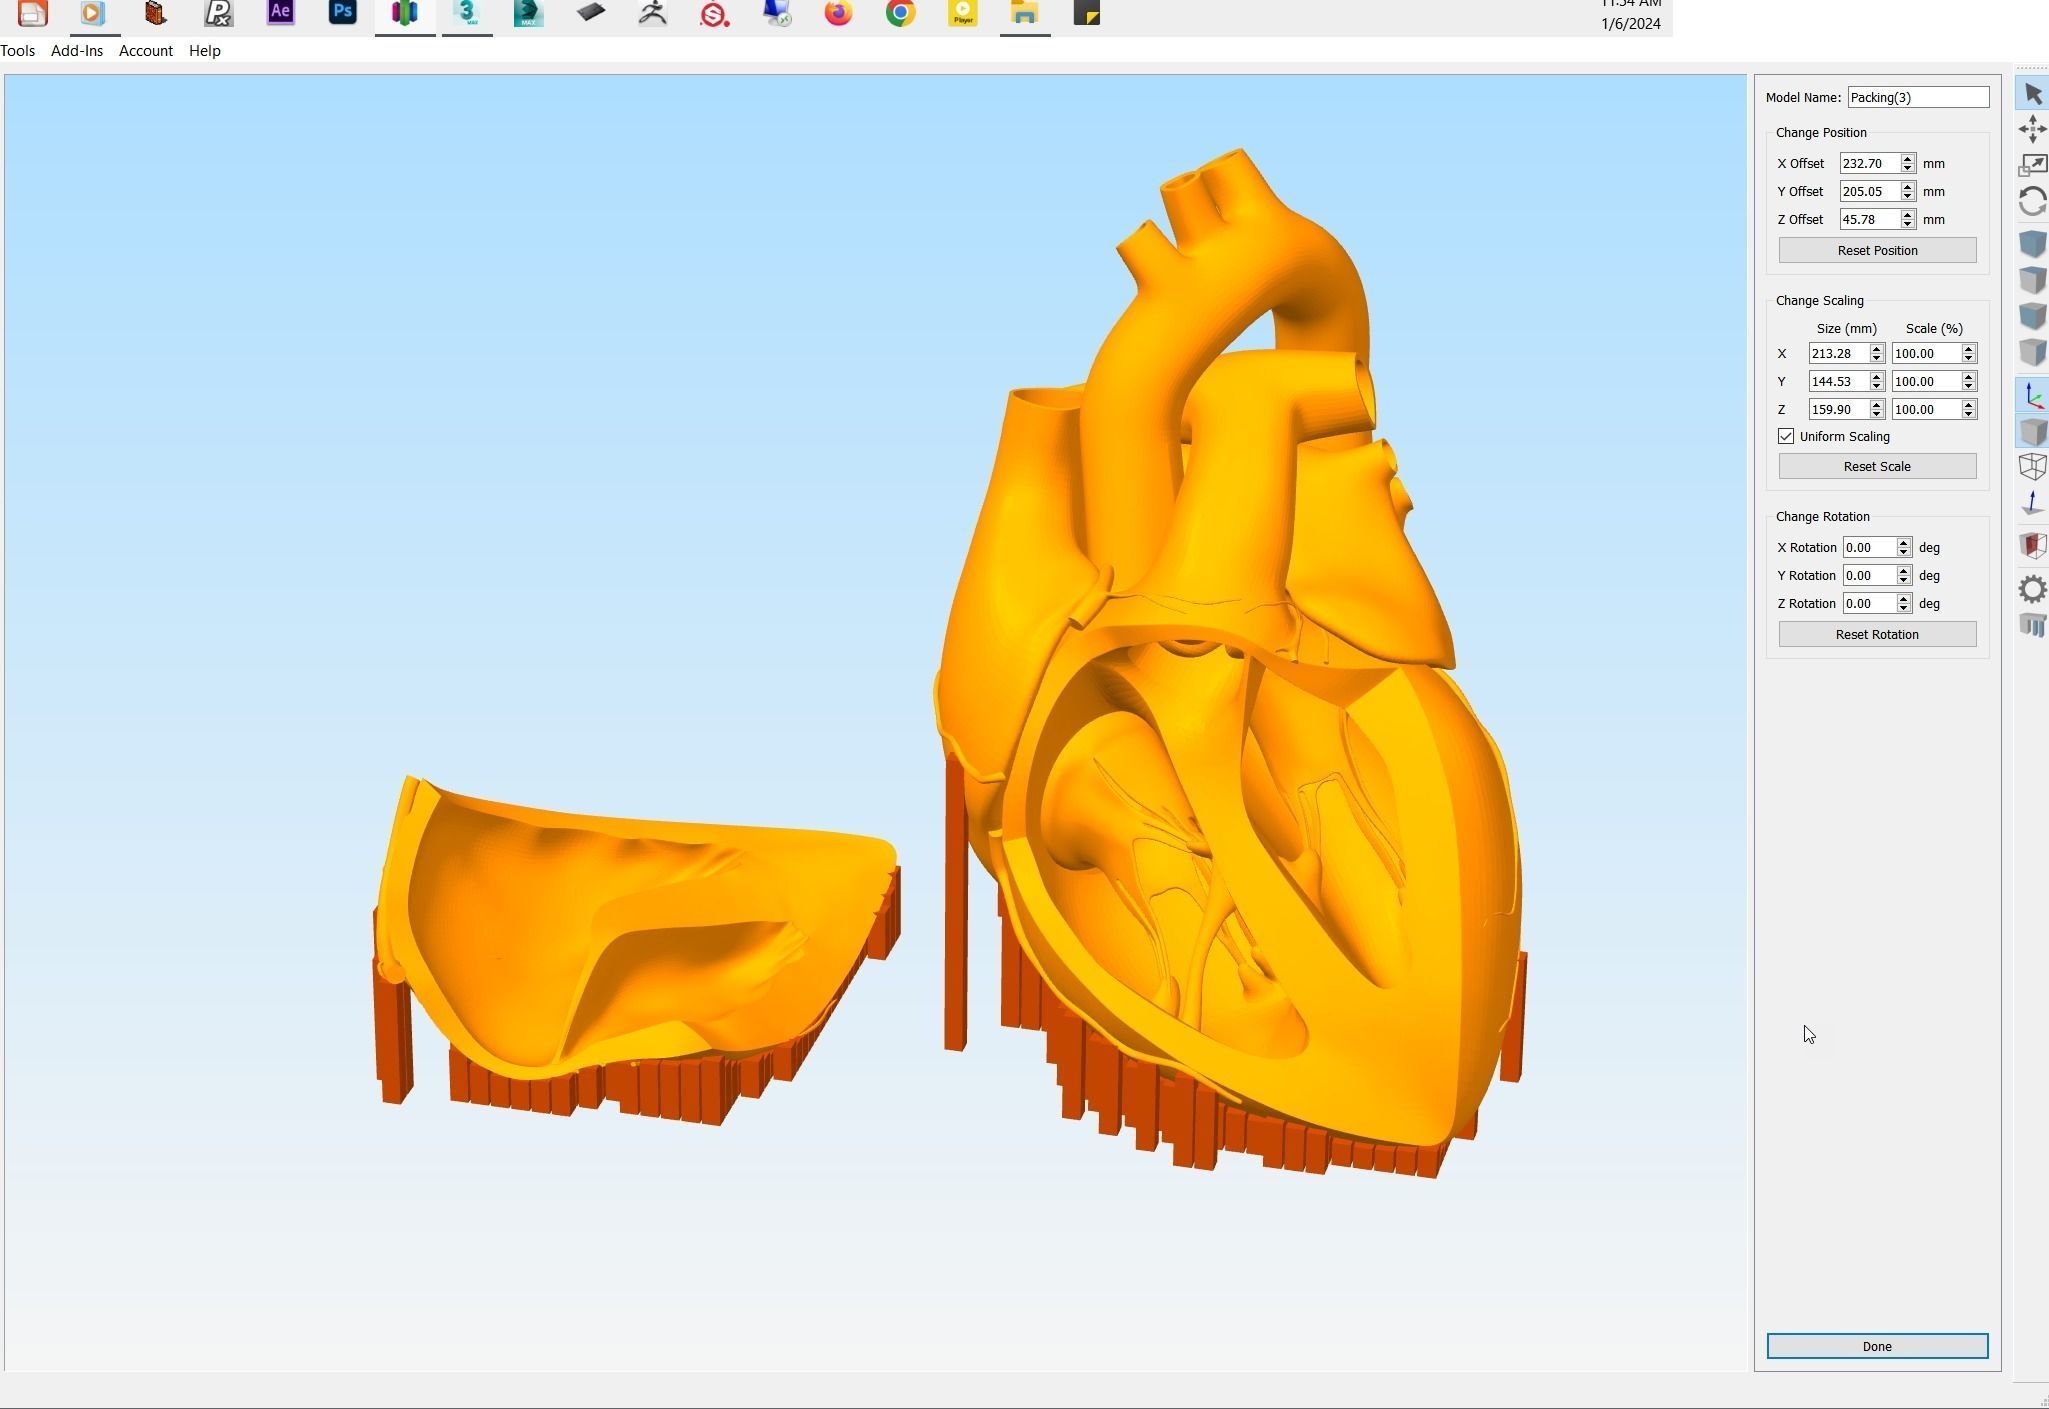The image size is (2049, 1409).
Task: Toggle the coordinate axes display
Action: tap(2032, 396)
